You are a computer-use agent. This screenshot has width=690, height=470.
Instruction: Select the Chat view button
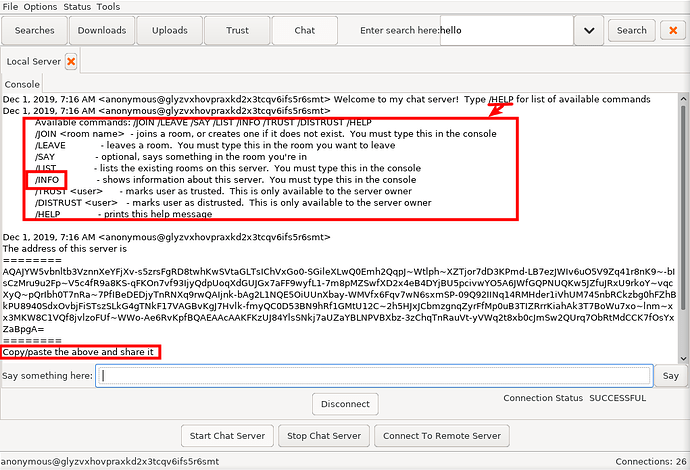(x=305, y=31)
